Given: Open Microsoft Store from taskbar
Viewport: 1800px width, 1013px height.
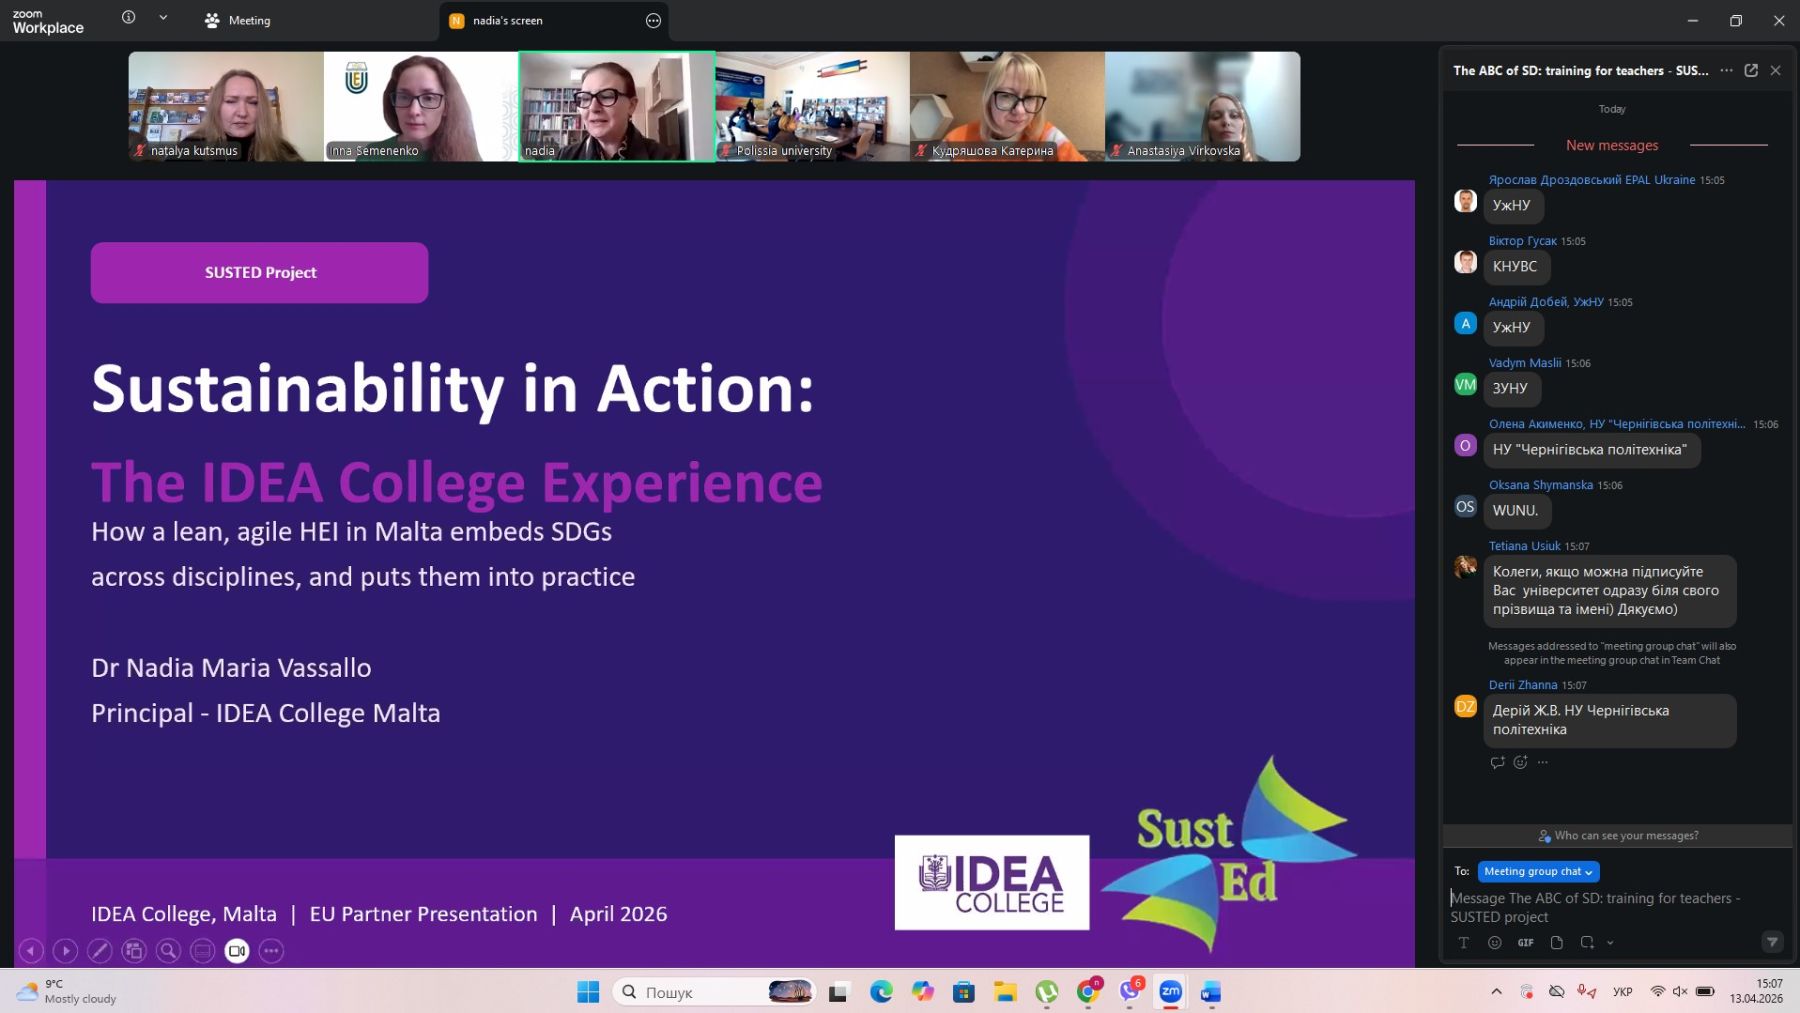Looking at the screenshot, I should tap(964, 991).
